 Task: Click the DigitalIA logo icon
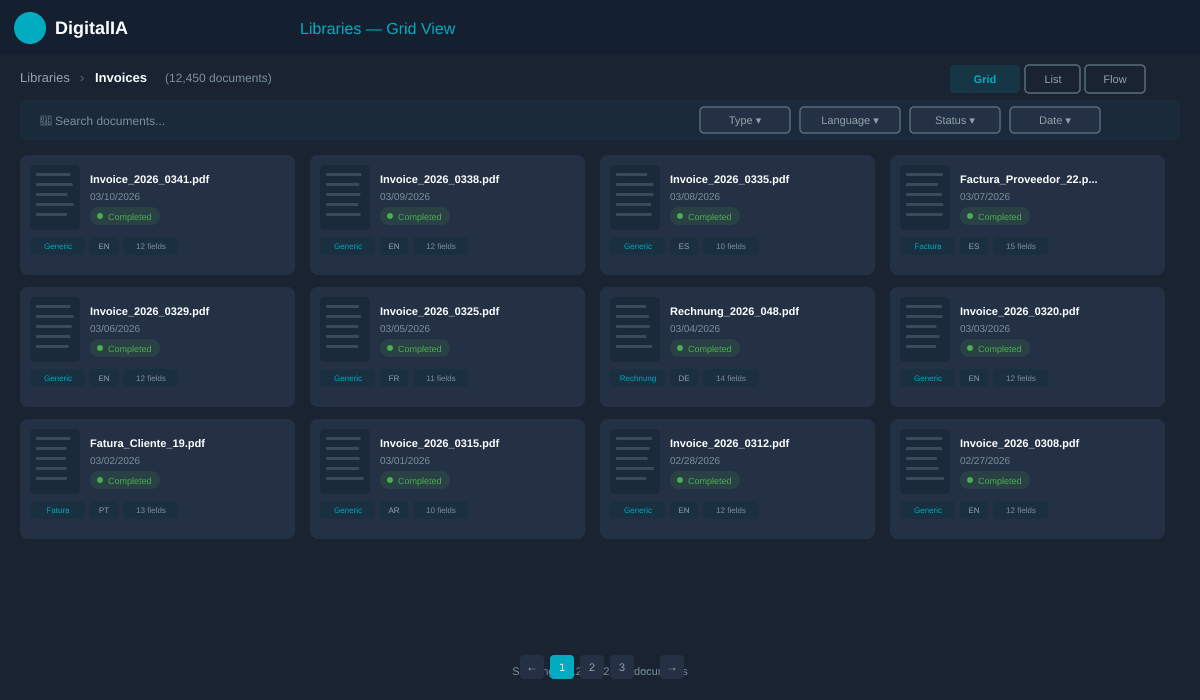[x=30, y=28]
